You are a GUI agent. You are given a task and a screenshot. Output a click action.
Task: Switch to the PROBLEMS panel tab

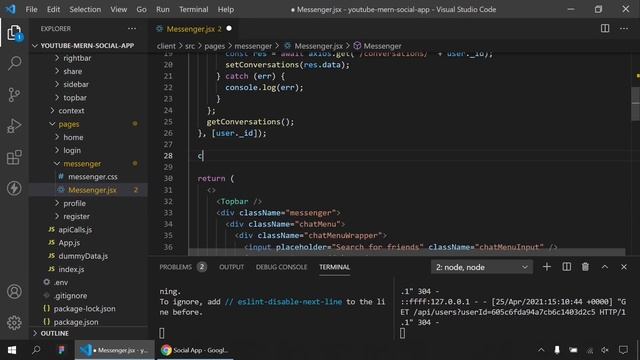point(182,267)
